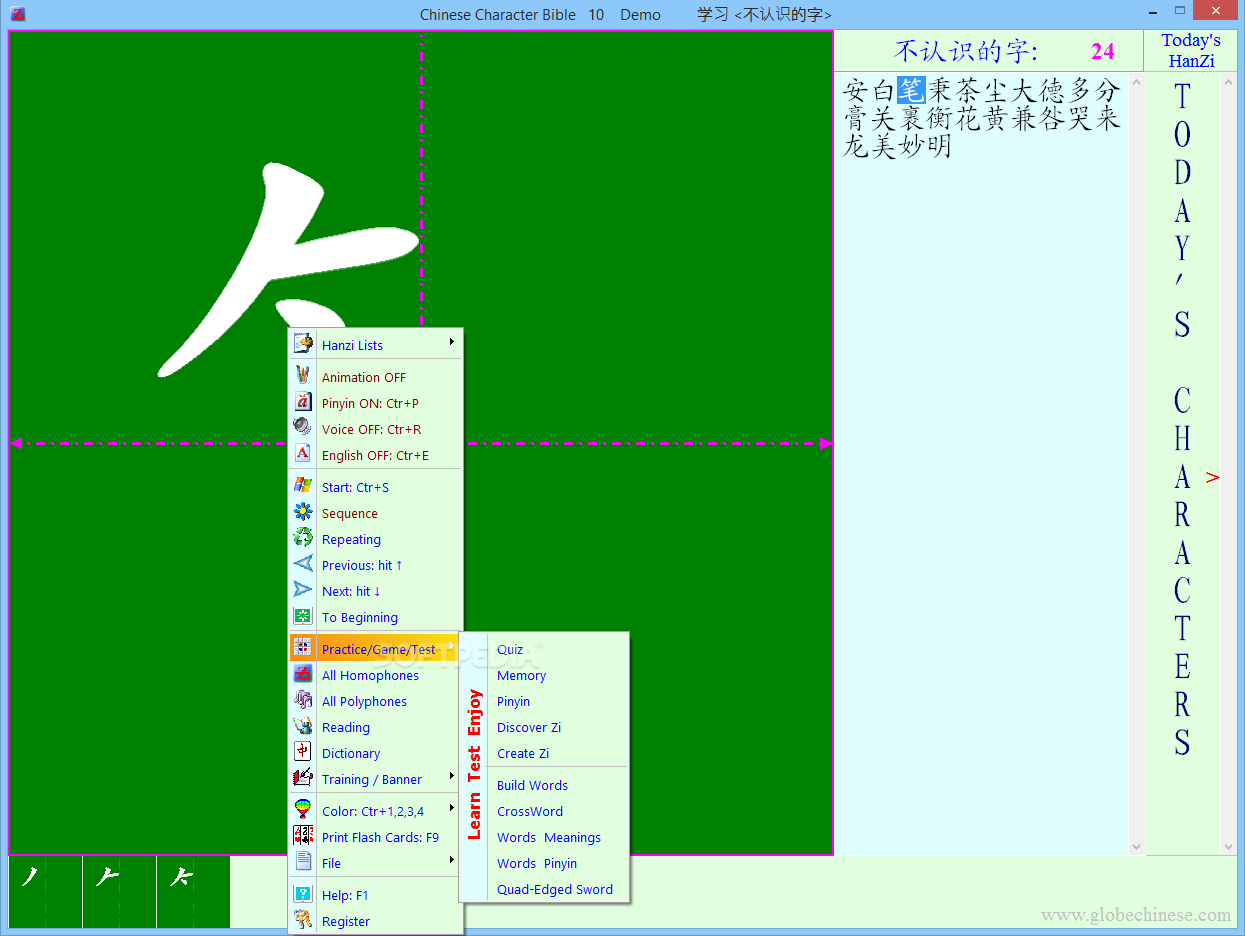The height and width of the screenshot is (936, 1245).
Task: Click character list scrollbar down arrow
Action: click(1136, 847)
